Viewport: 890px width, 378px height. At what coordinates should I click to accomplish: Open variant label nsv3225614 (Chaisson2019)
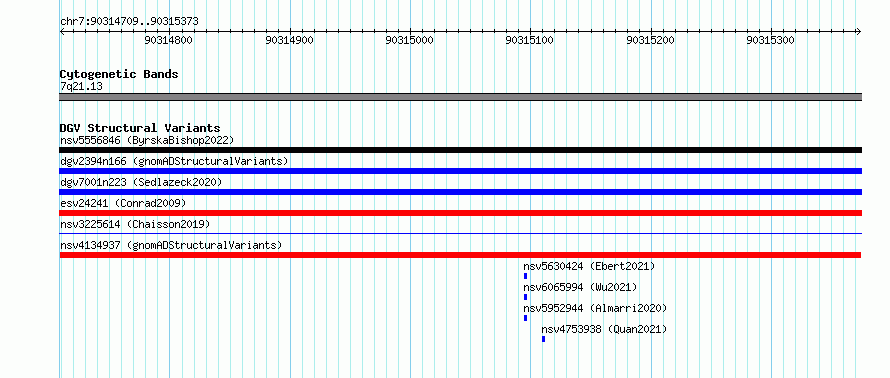(135, 224)
